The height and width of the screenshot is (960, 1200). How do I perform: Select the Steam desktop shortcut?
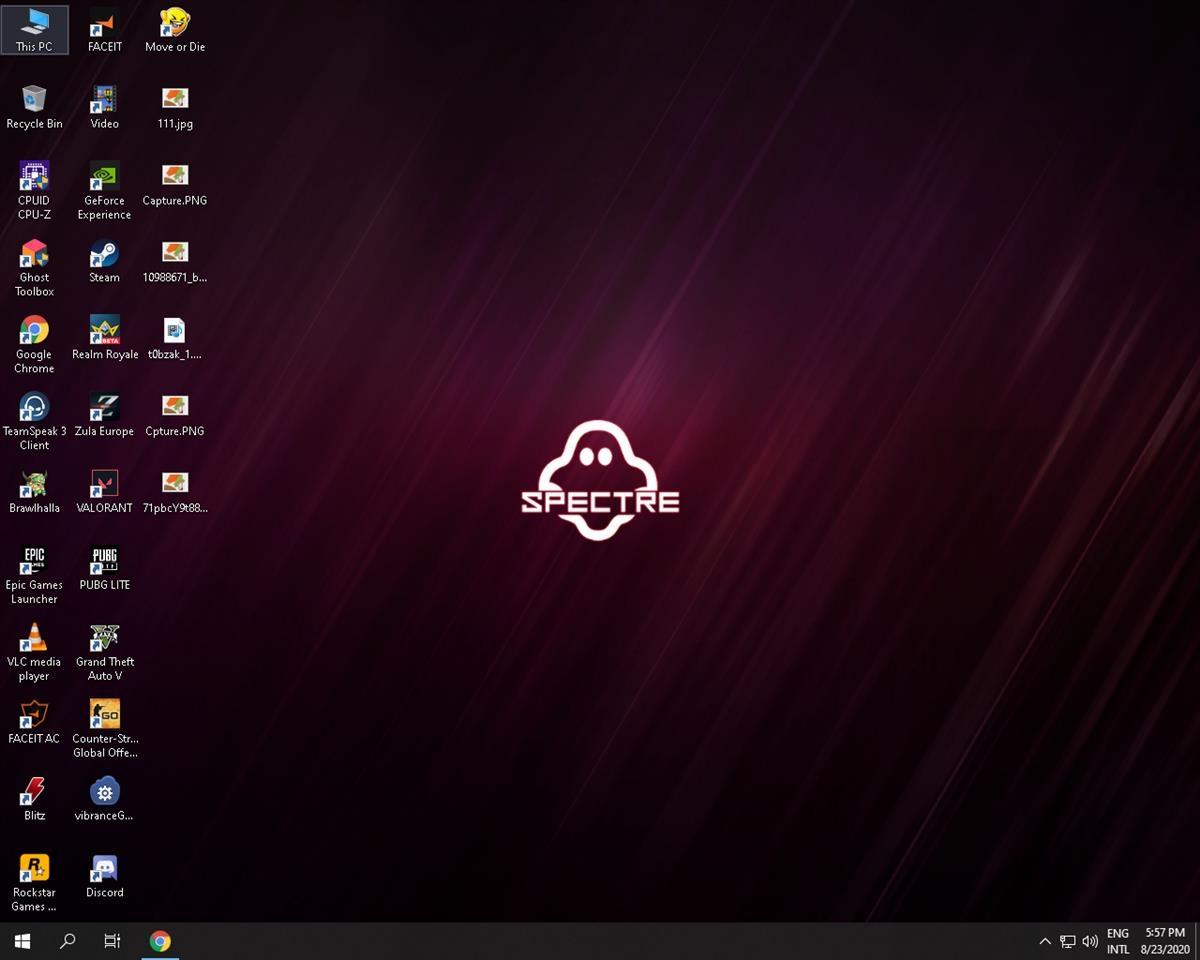[x=105, y=260]
